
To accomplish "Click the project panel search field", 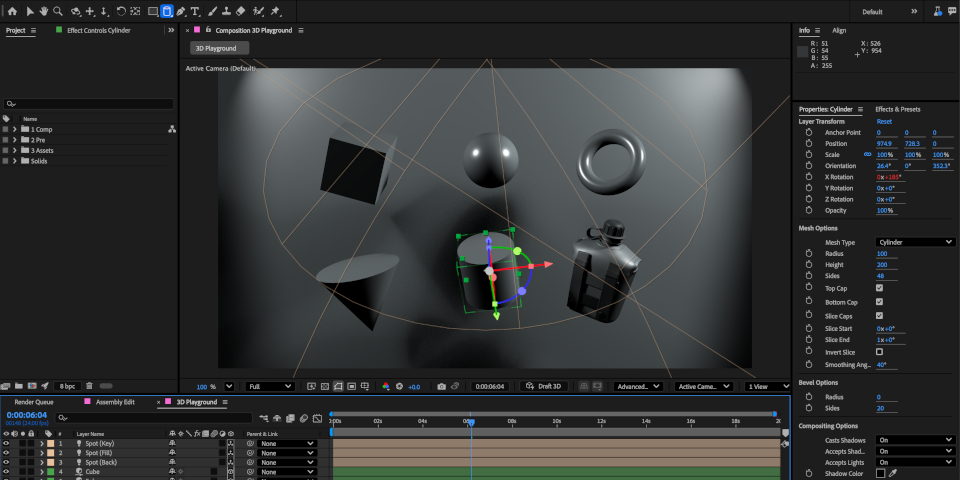I will click(90, 103).
